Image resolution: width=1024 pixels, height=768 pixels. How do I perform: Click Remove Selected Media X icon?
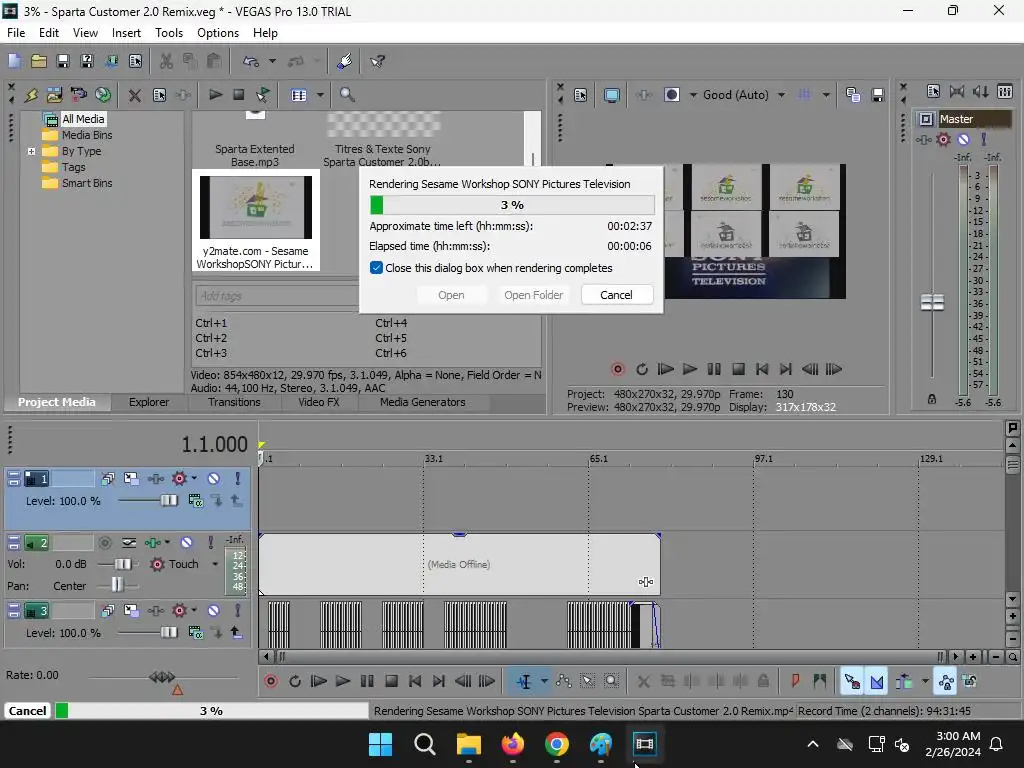coord(135,95)
